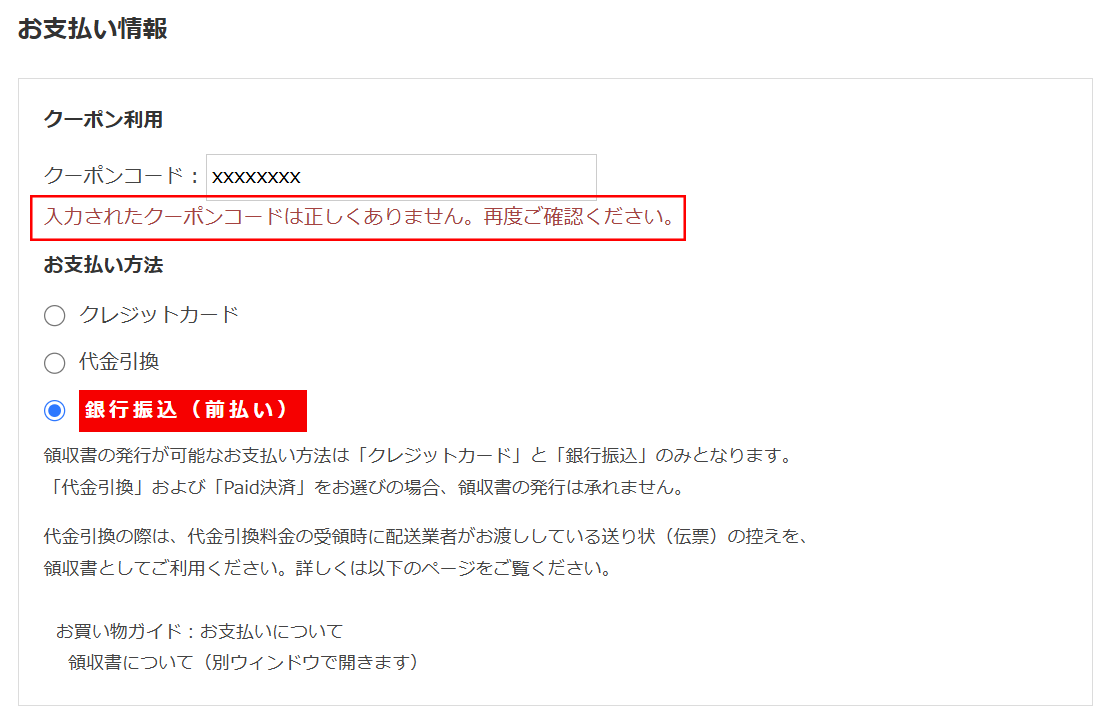The image size is (1117, 725).
Task: Click the red 銀行振込（前払い） highlighted label
Action: [192, 410]
